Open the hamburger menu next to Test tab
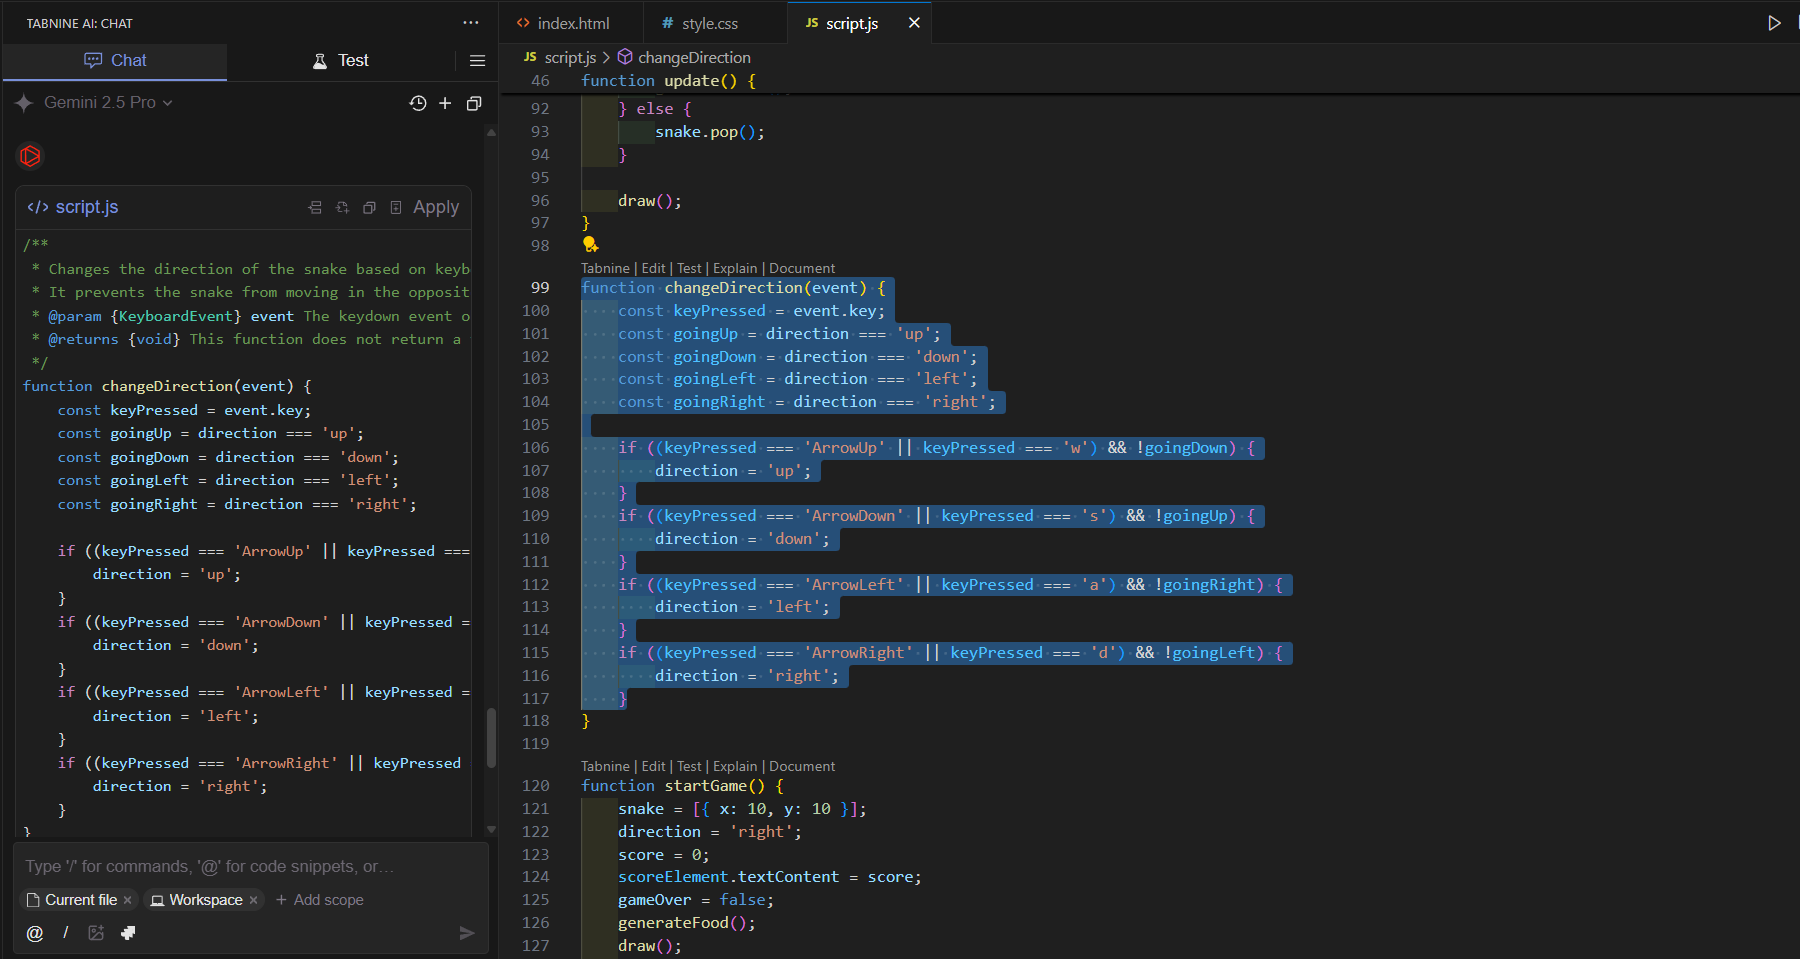This screenshot has height=959, width=1800. [477, 61]
